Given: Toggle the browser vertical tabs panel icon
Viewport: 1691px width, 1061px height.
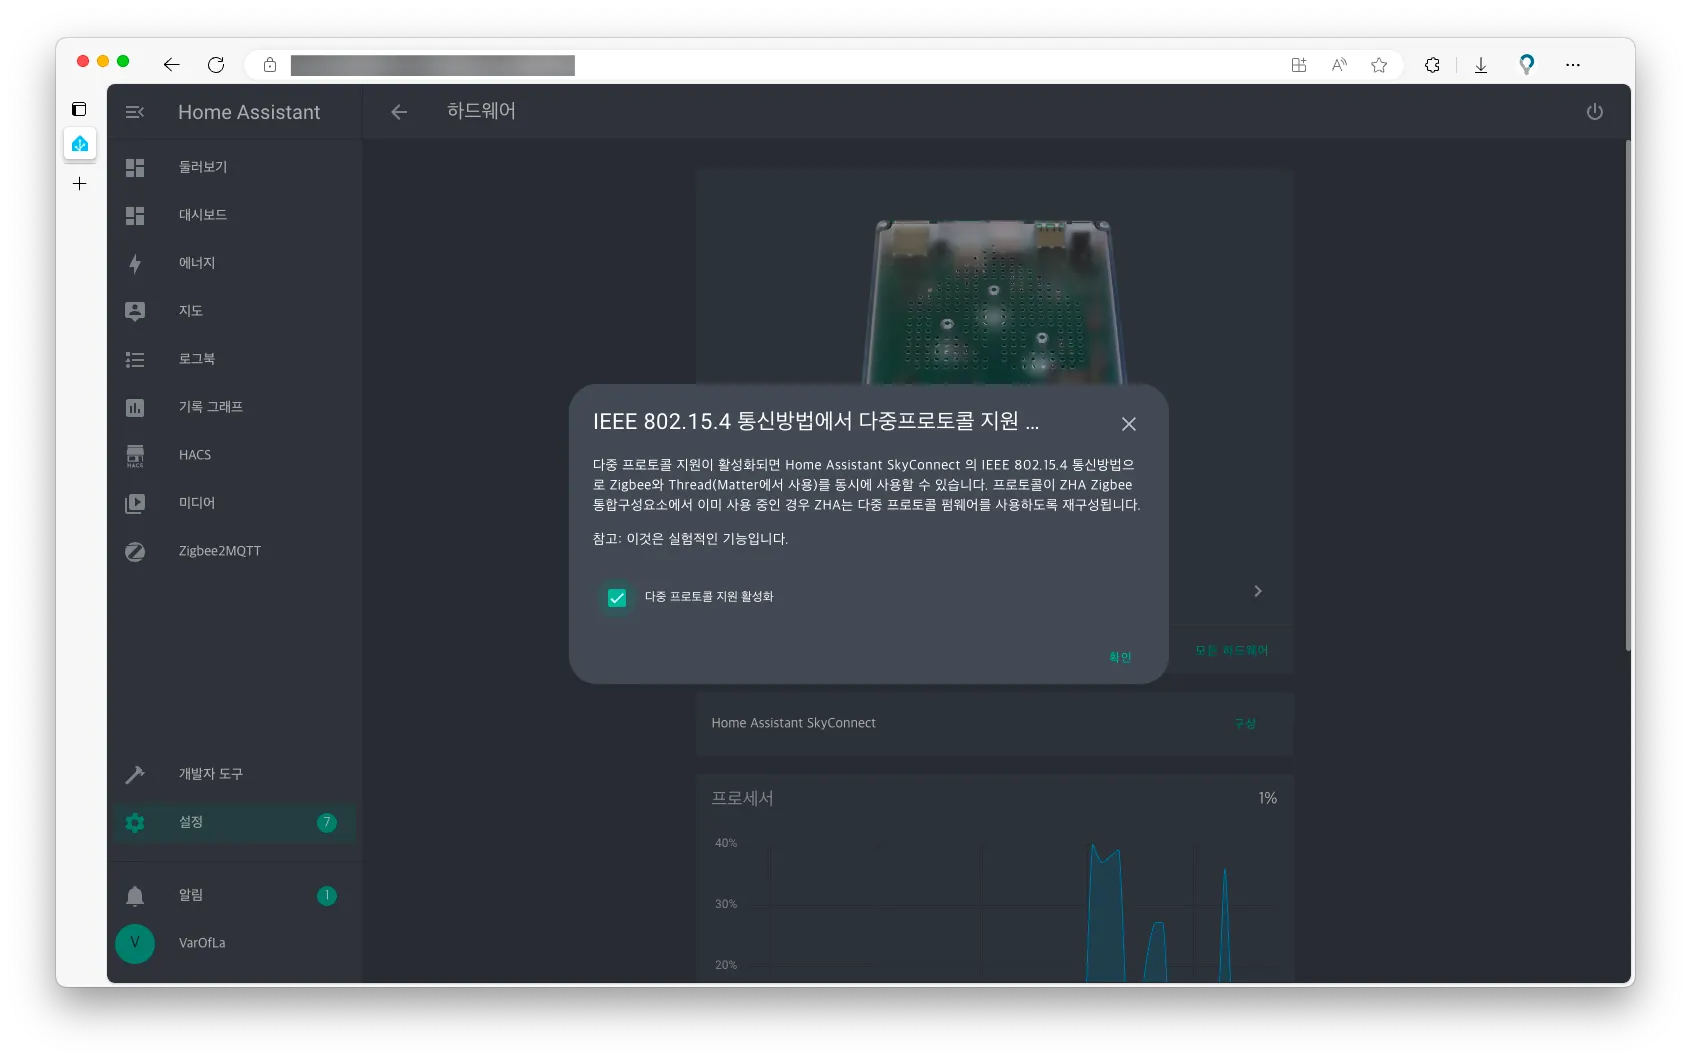Looking at the screenshot, I should pyautogui.click(x=79, y=109).
